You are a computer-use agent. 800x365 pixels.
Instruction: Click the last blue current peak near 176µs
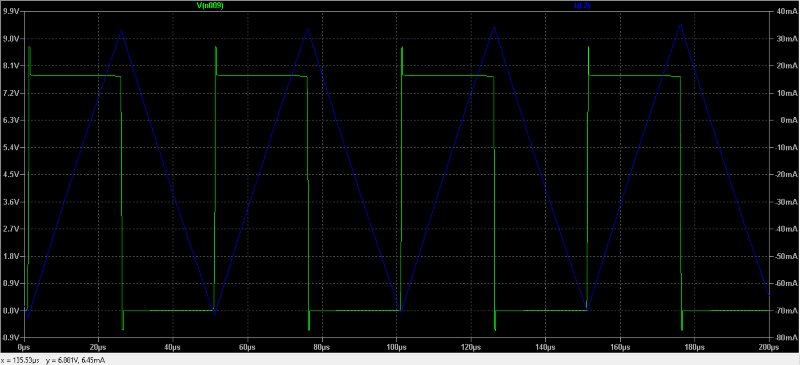[680, 24]
